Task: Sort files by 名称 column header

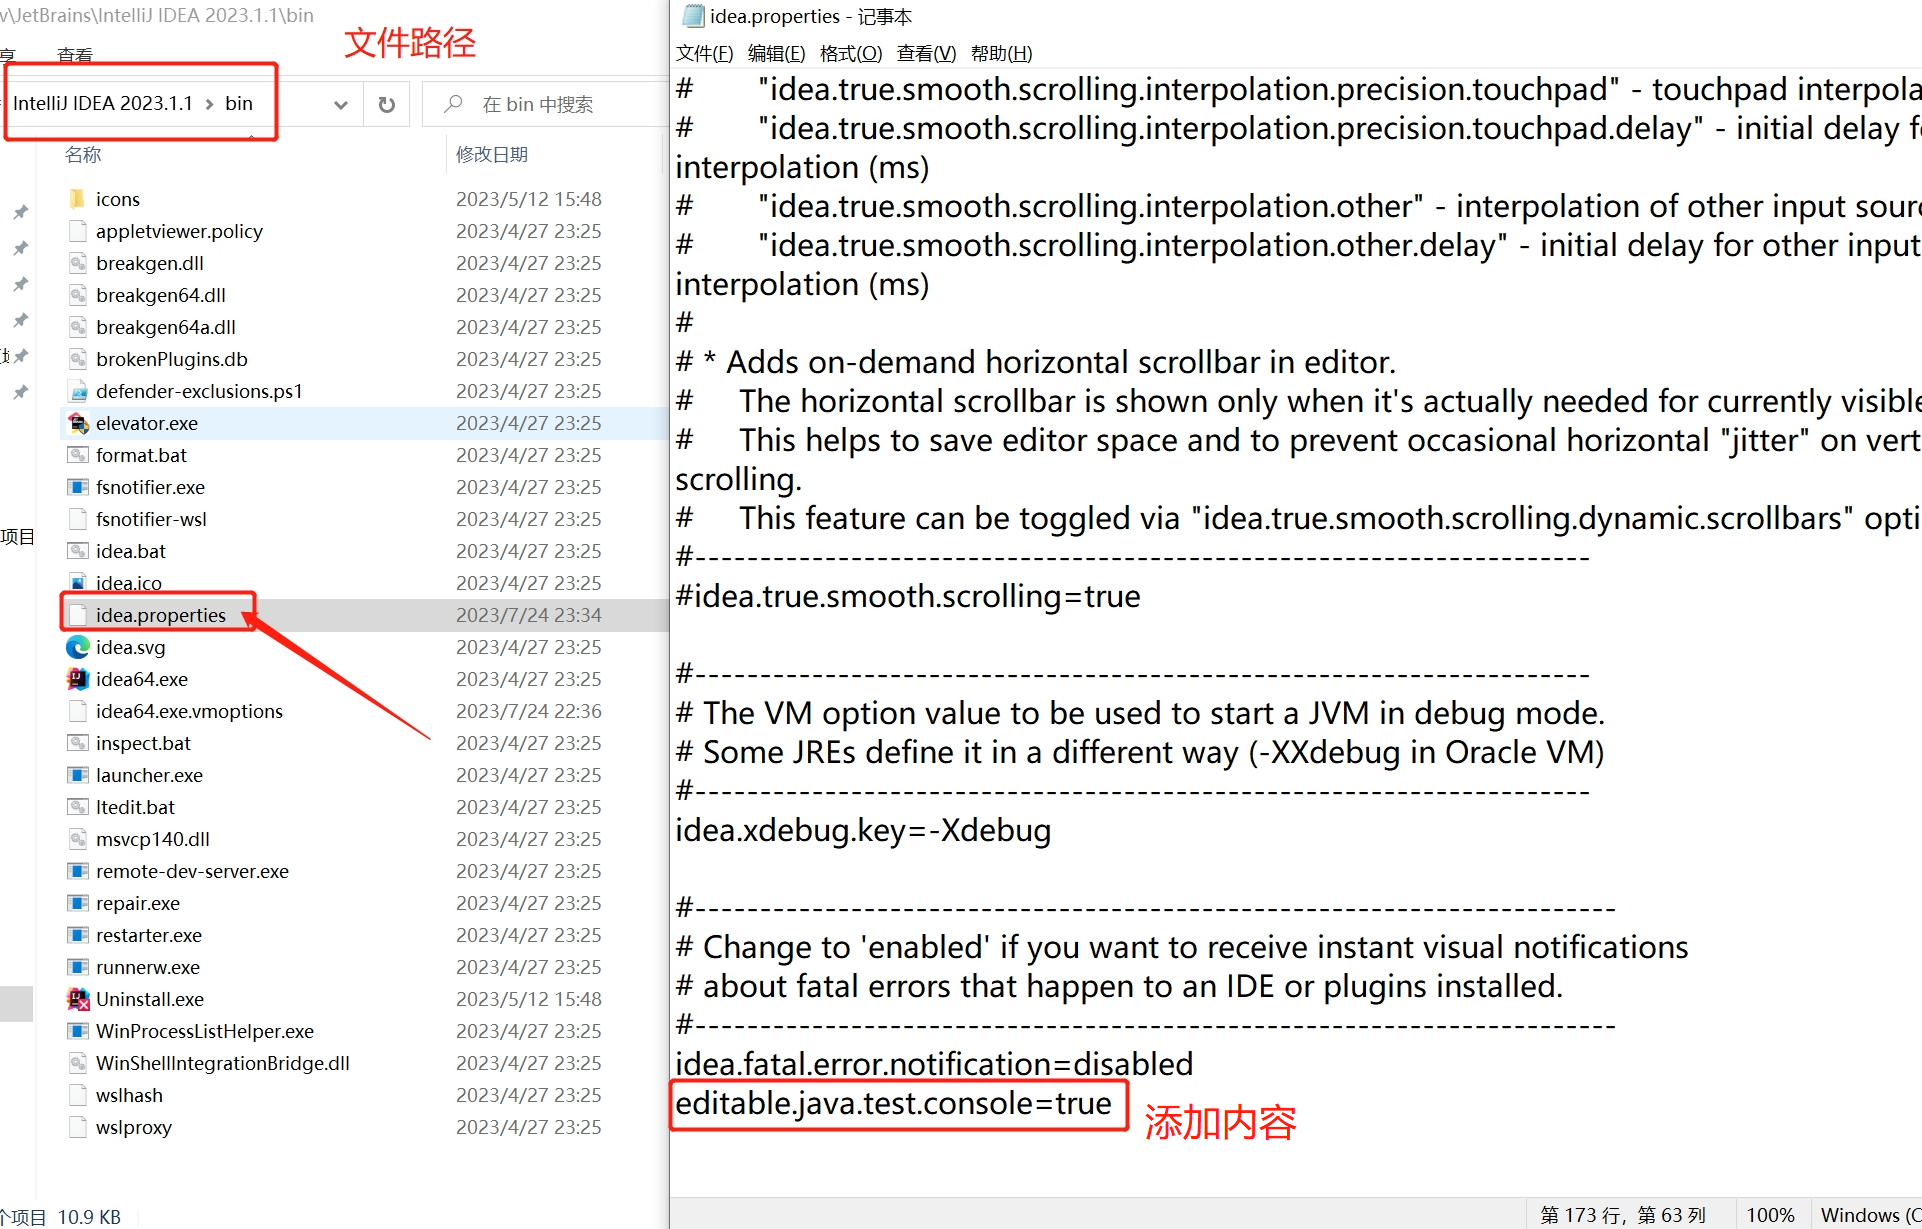Action: tap(83, 154)
